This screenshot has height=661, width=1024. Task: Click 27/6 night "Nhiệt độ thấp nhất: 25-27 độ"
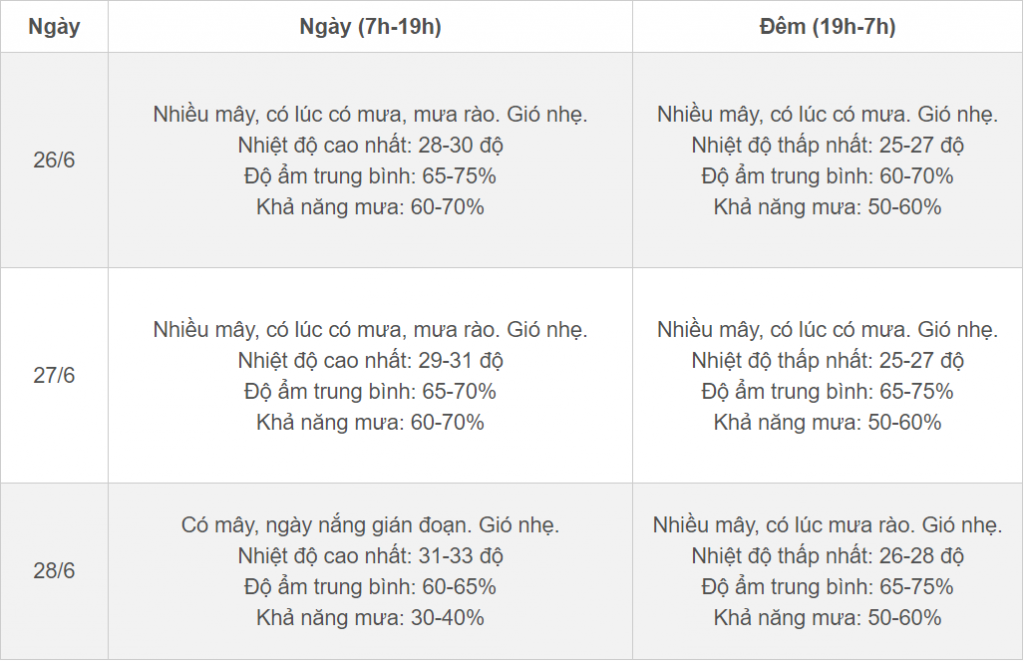[x=827, y=360]
